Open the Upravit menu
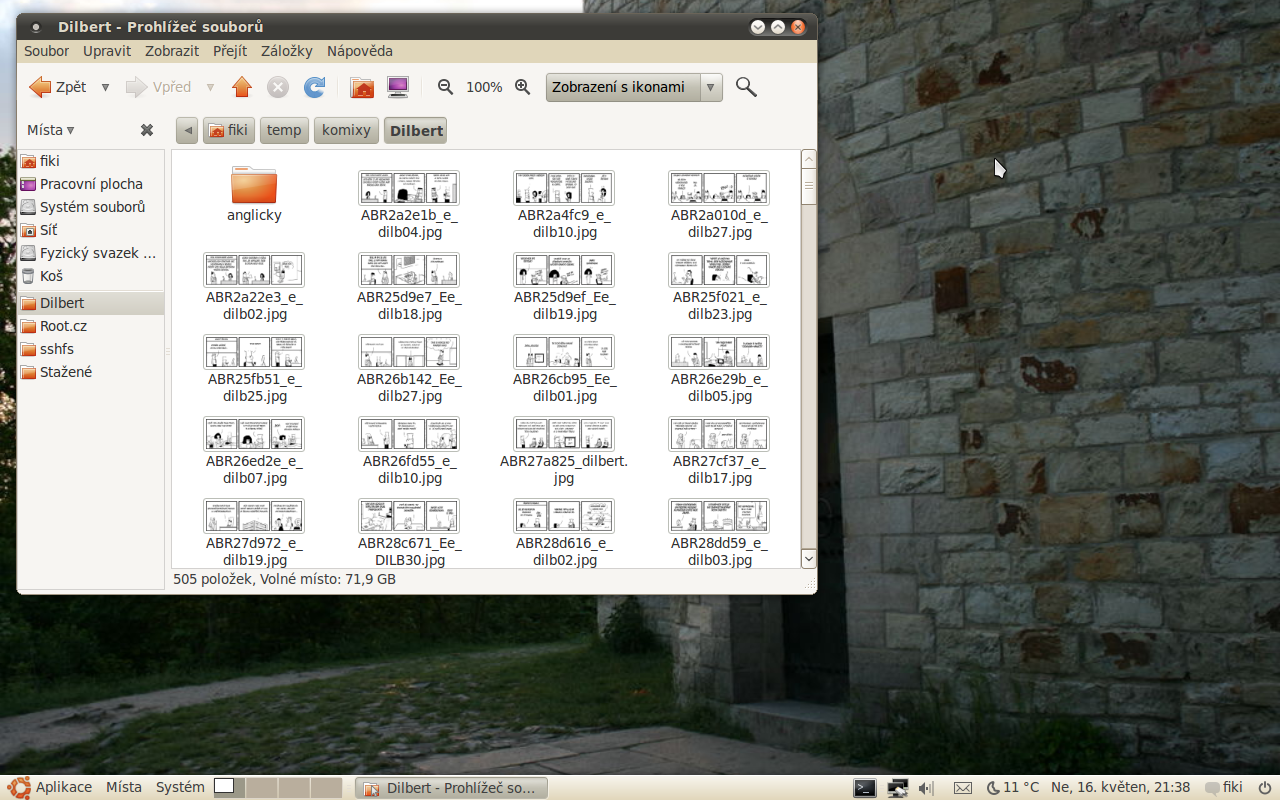This screenshot has width=1280, height=800. tap(107, 51)
